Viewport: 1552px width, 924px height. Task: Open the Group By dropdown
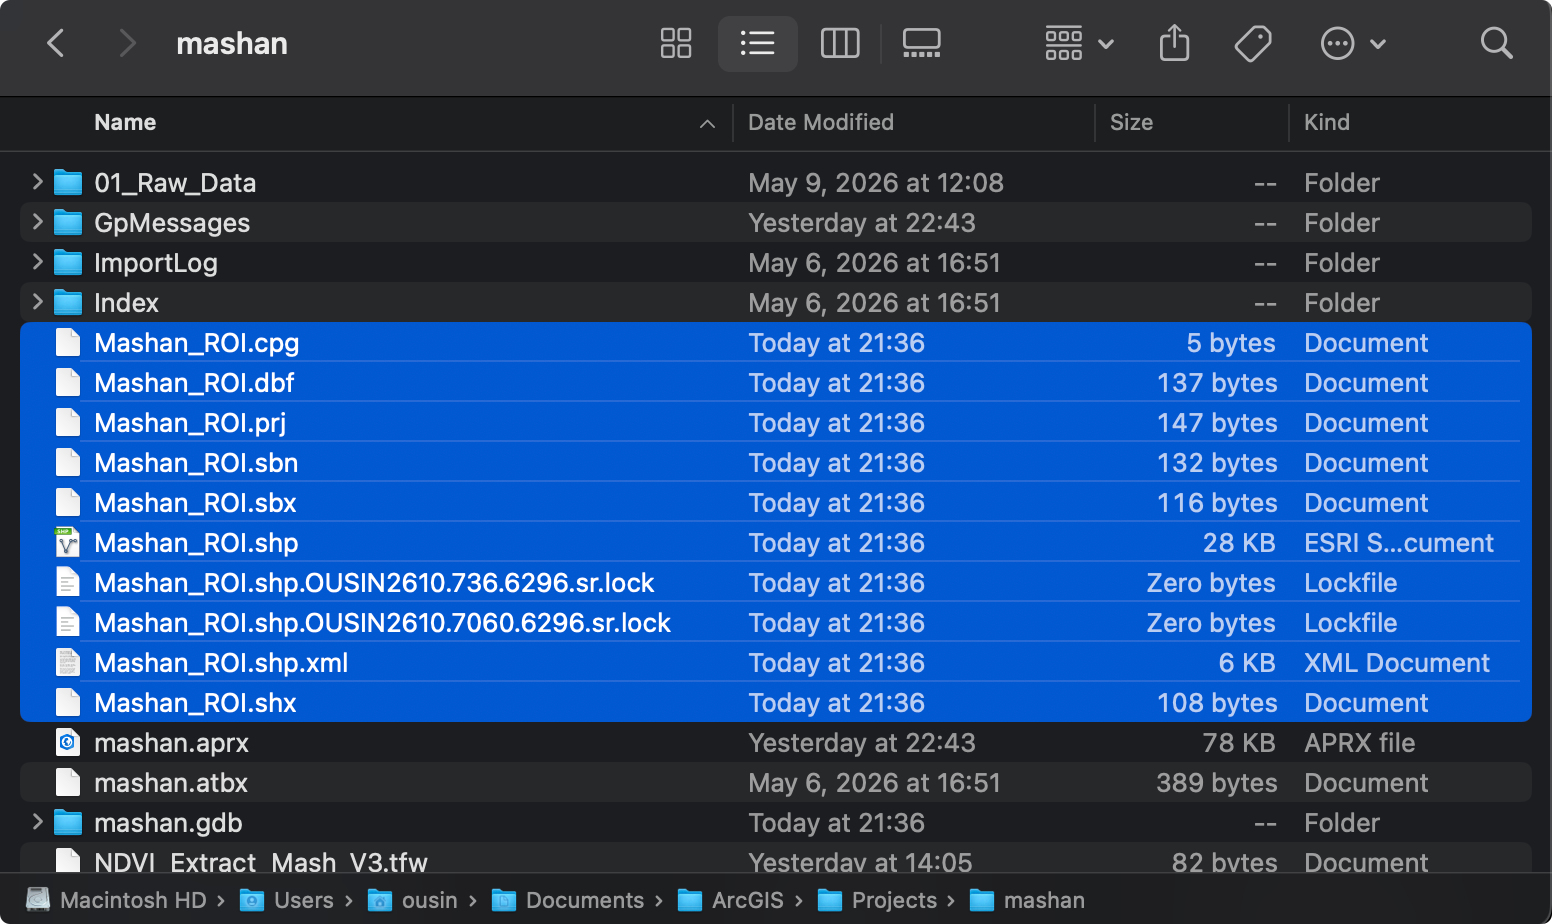tap(1079, 43)
